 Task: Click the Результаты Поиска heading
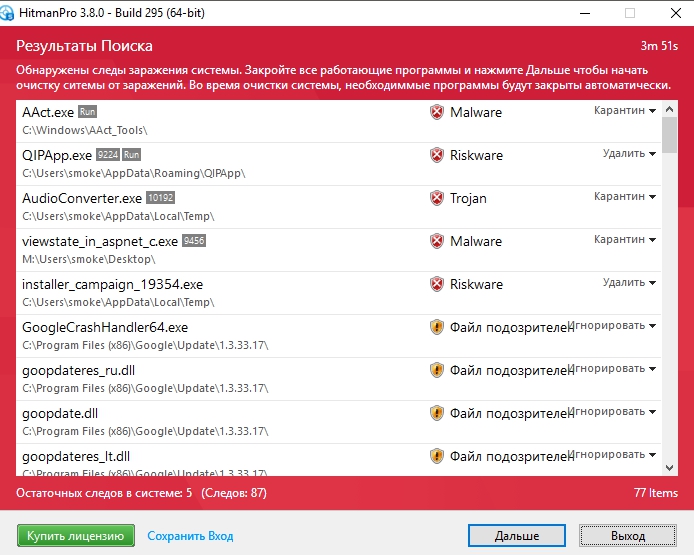(x=84, y=46)
